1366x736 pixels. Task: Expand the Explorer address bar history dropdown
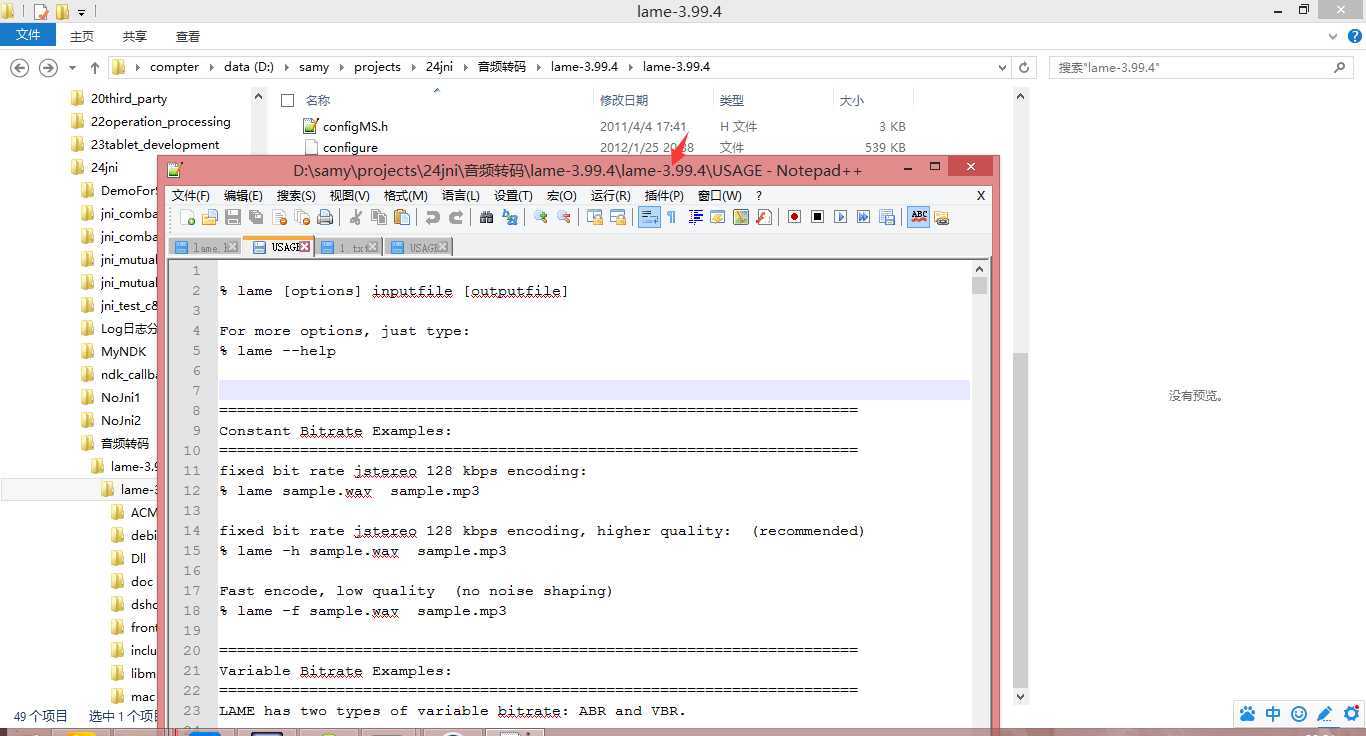pyautogui.click(x=1002, y=67)
